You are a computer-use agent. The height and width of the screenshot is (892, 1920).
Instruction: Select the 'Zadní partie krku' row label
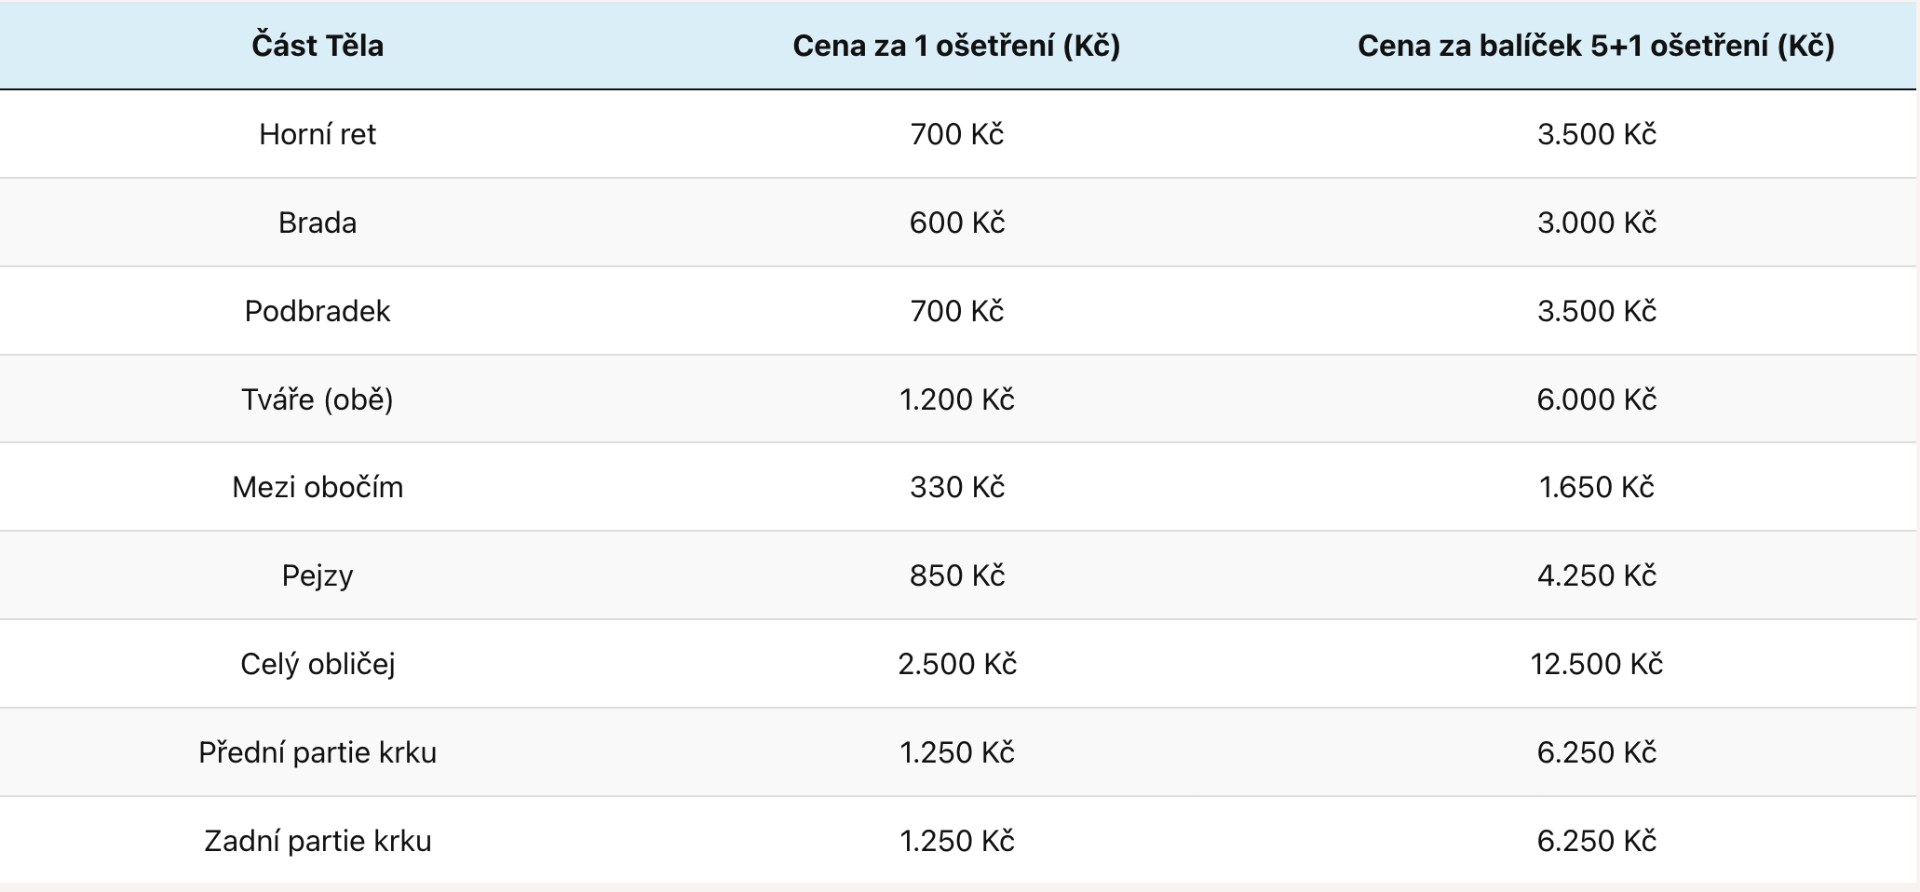[x=317, y=840]
